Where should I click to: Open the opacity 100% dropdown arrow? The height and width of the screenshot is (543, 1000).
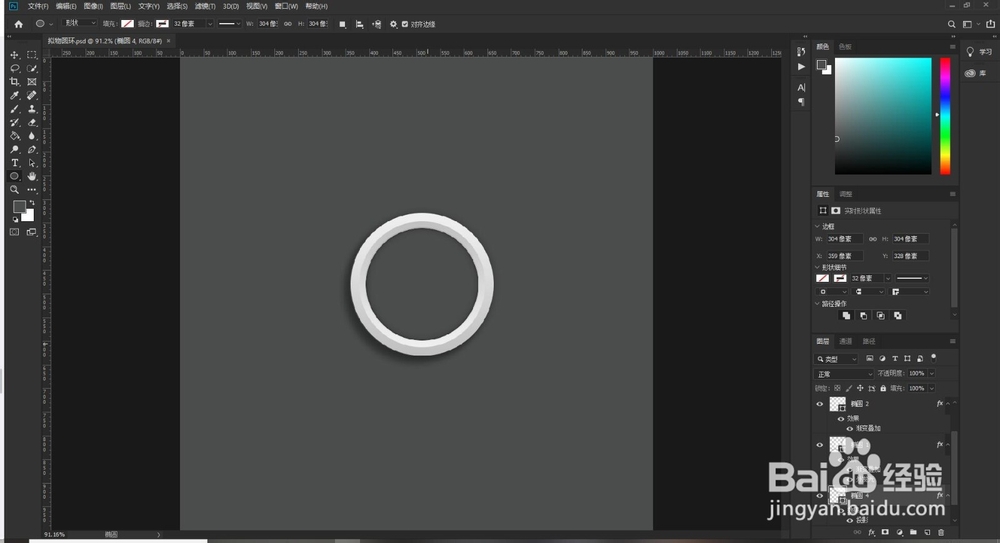tap(932, 373)
